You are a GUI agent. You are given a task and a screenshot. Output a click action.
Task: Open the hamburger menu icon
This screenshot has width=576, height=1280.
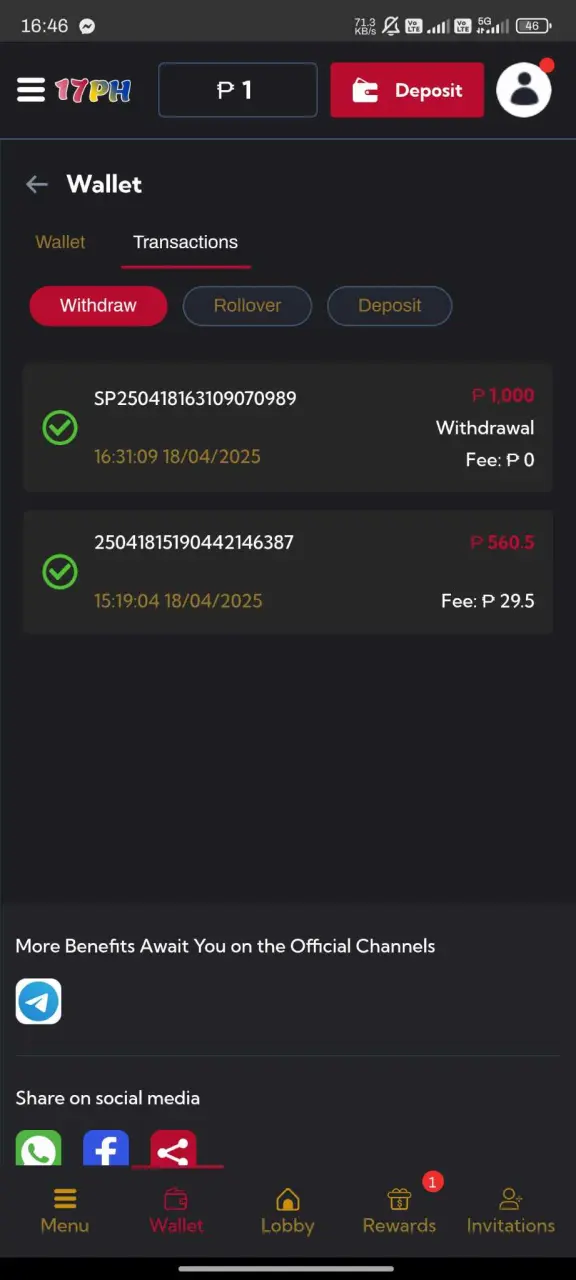pos(31,90)
